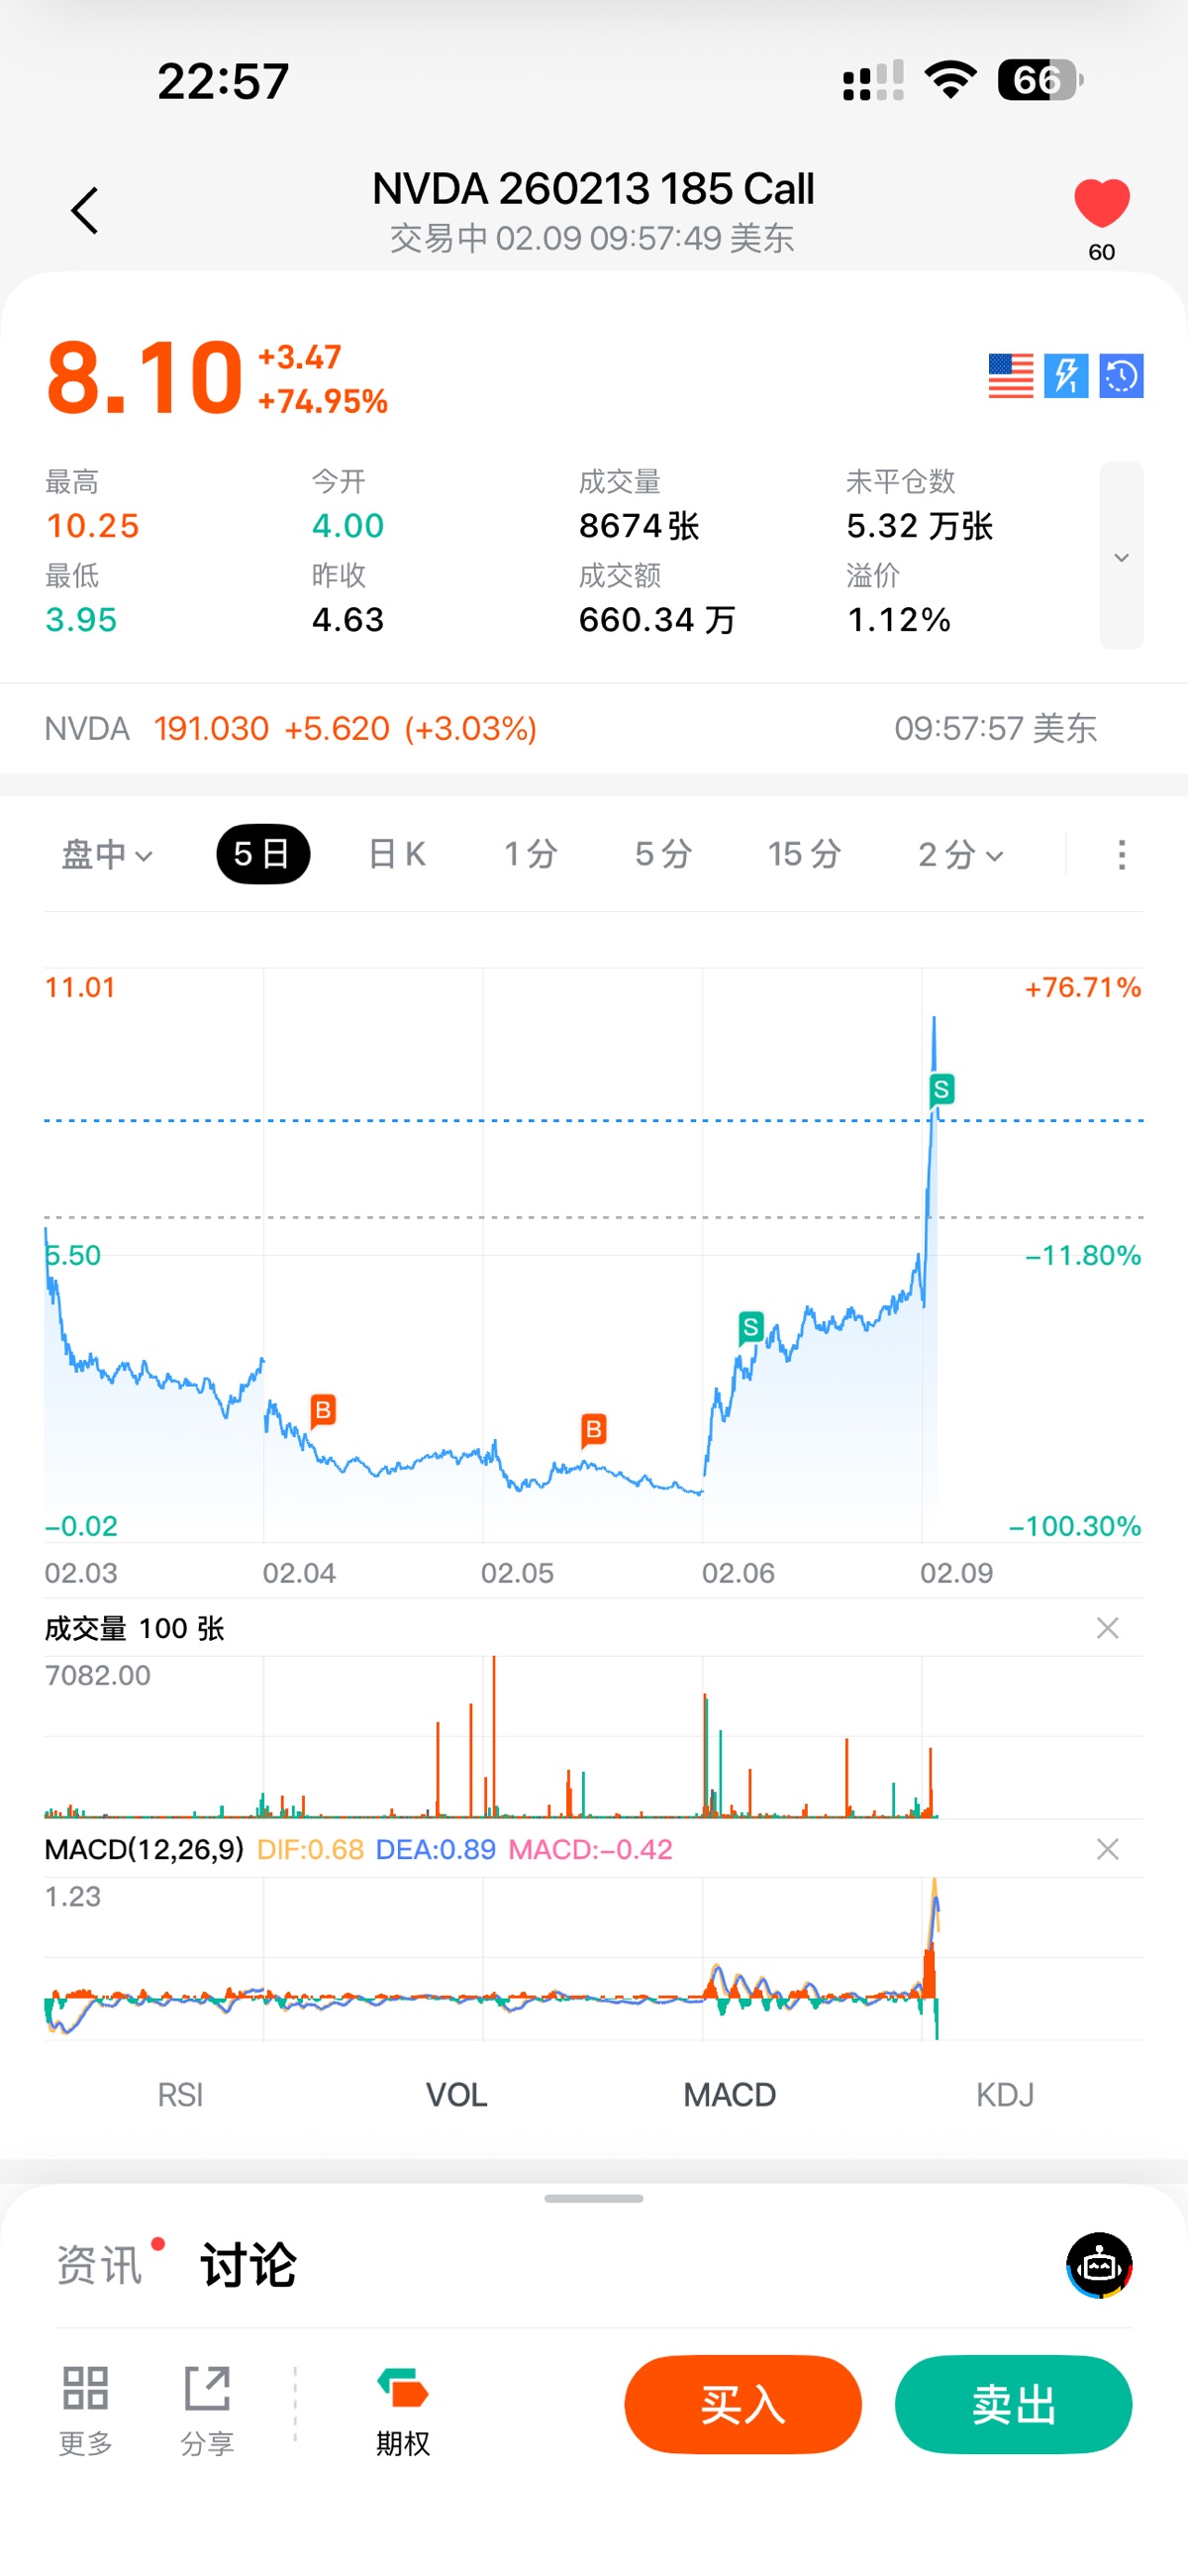Screen dimensions: 1188x2576
Task: Open the 盘中 session dropdown
Action: tap(107, 855)
